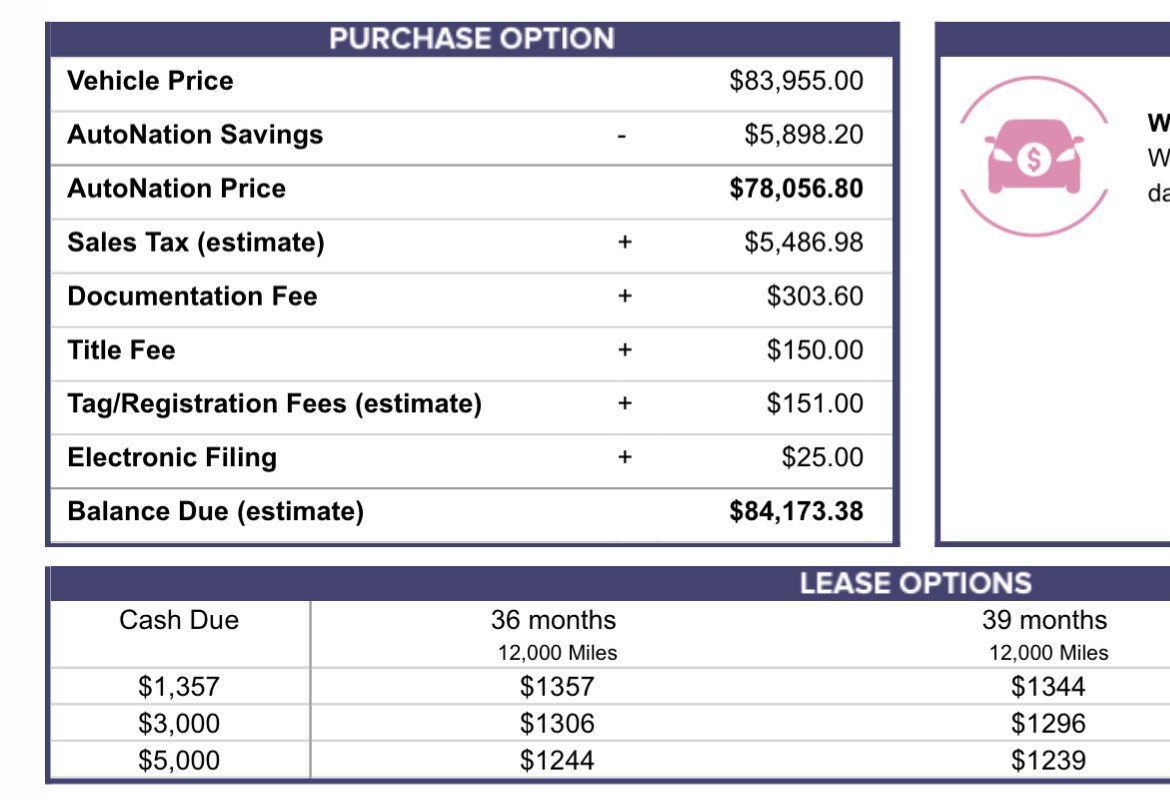The height and width of the screenshot is (800, 1170).
Task: Click the LEASE OPTIONS header
Action: point(916,583)
